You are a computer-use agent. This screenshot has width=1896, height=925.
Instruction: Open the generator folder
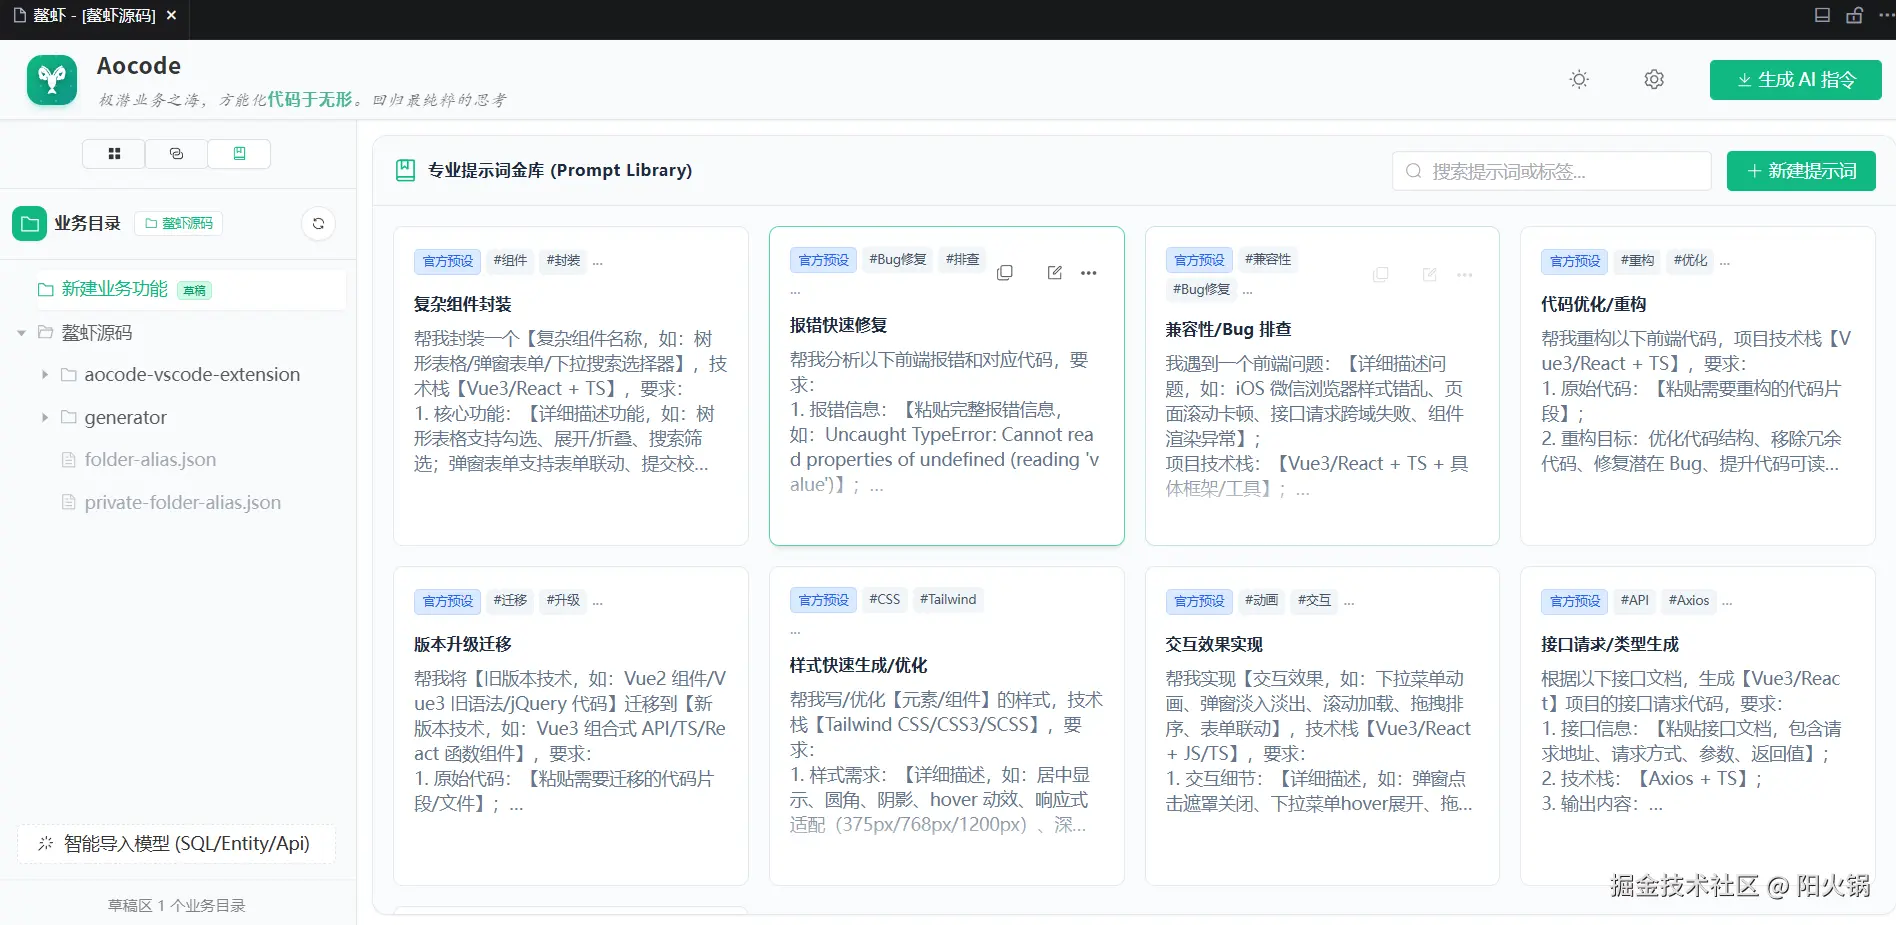click(x=125, y=418)
